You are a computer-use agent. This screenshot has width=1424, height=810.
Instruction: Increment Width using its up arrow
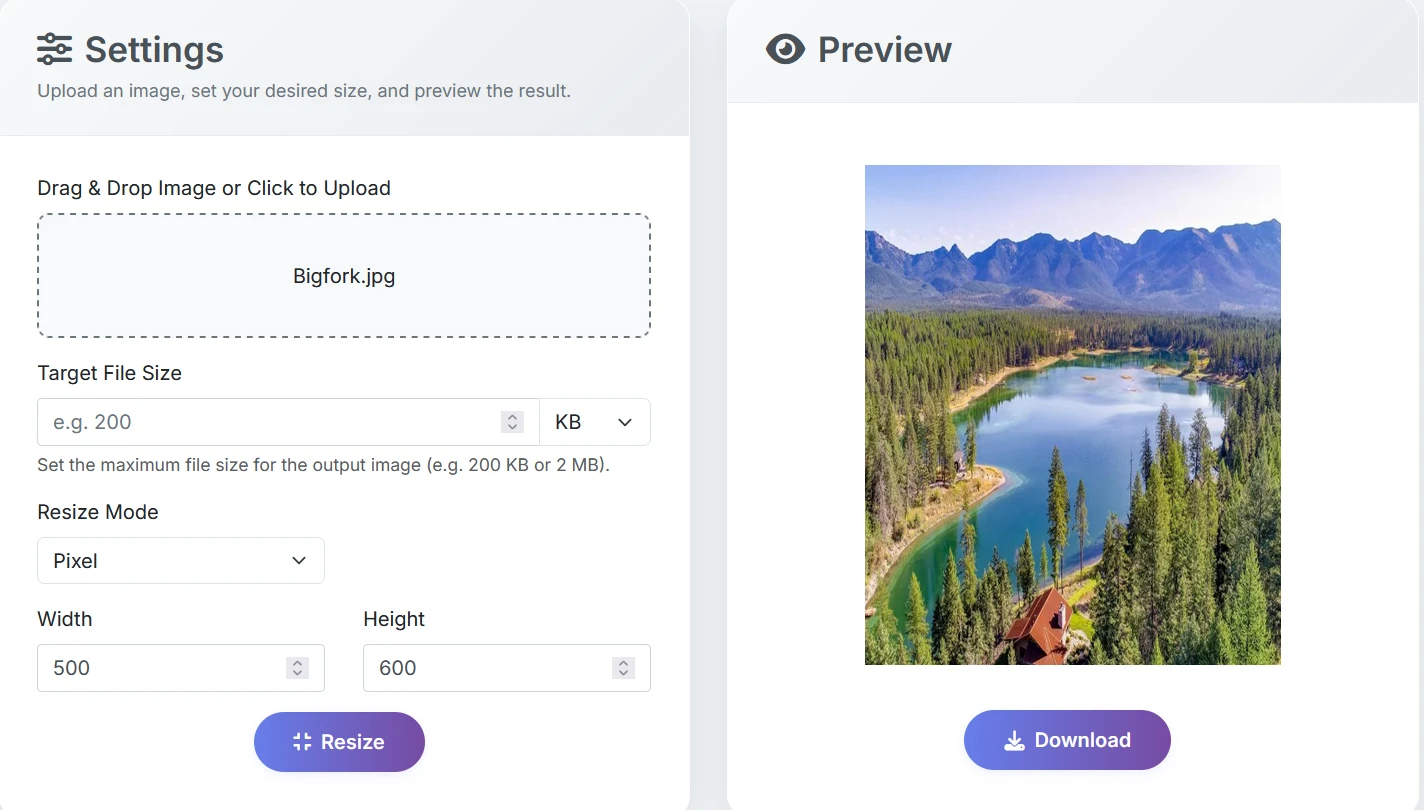pyautogui.click(x=297, y=663)
